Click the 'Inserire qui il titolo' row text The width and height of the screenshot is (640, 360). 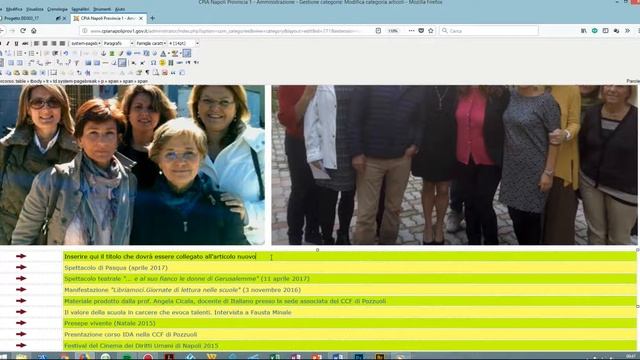(x=160, y=256)
